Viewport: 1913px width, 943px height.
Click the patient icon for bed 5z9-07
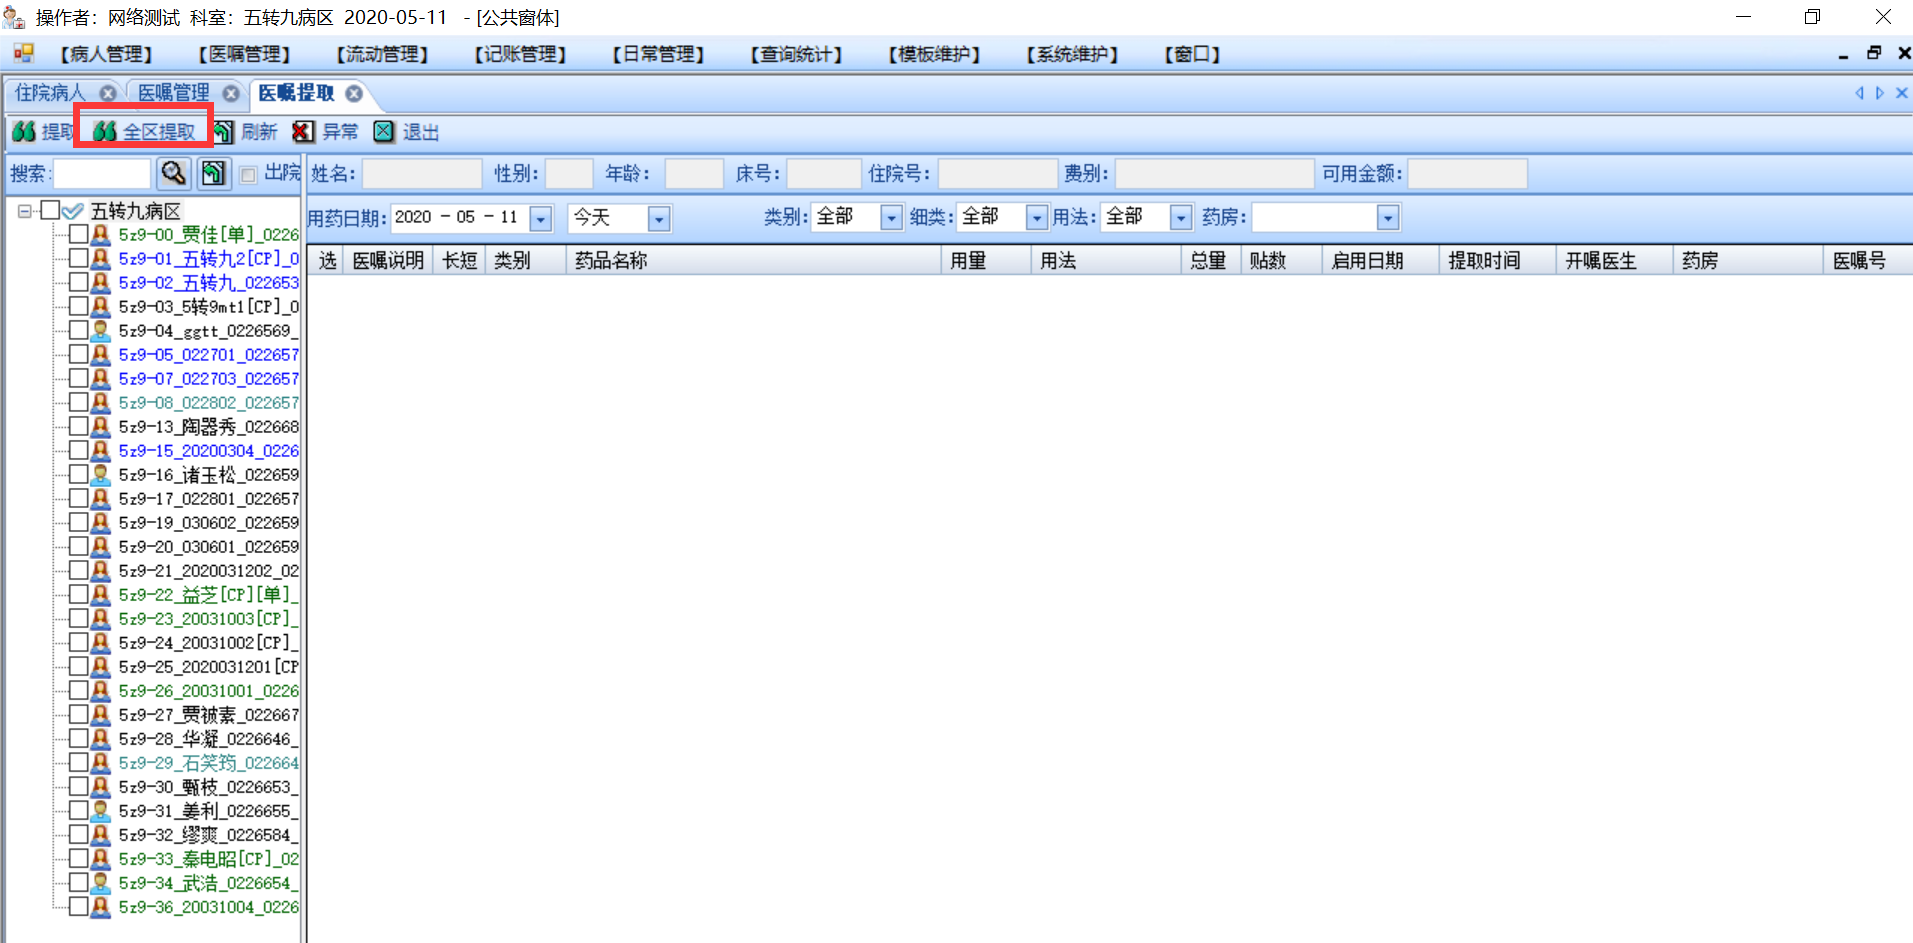pos(101,379)
